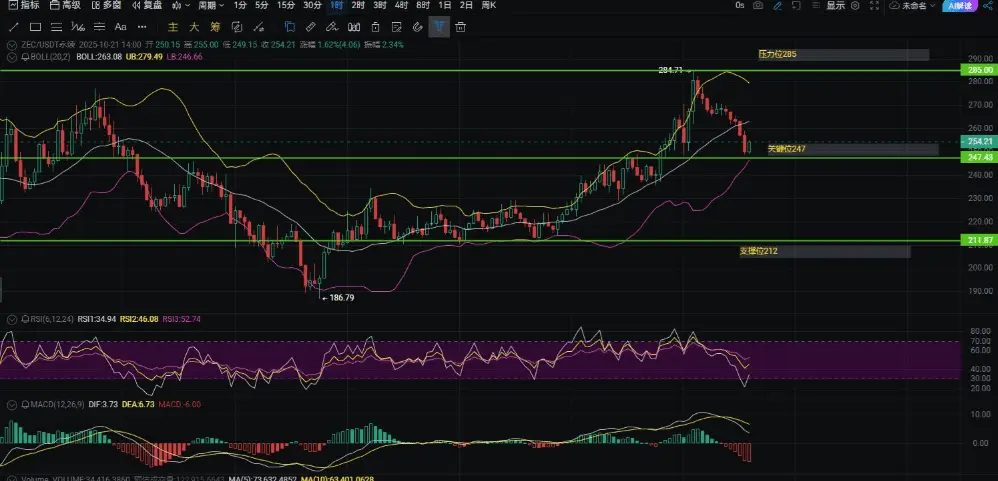
Task: Switch to the 4时 timeframe
Action: coord(401,6)
